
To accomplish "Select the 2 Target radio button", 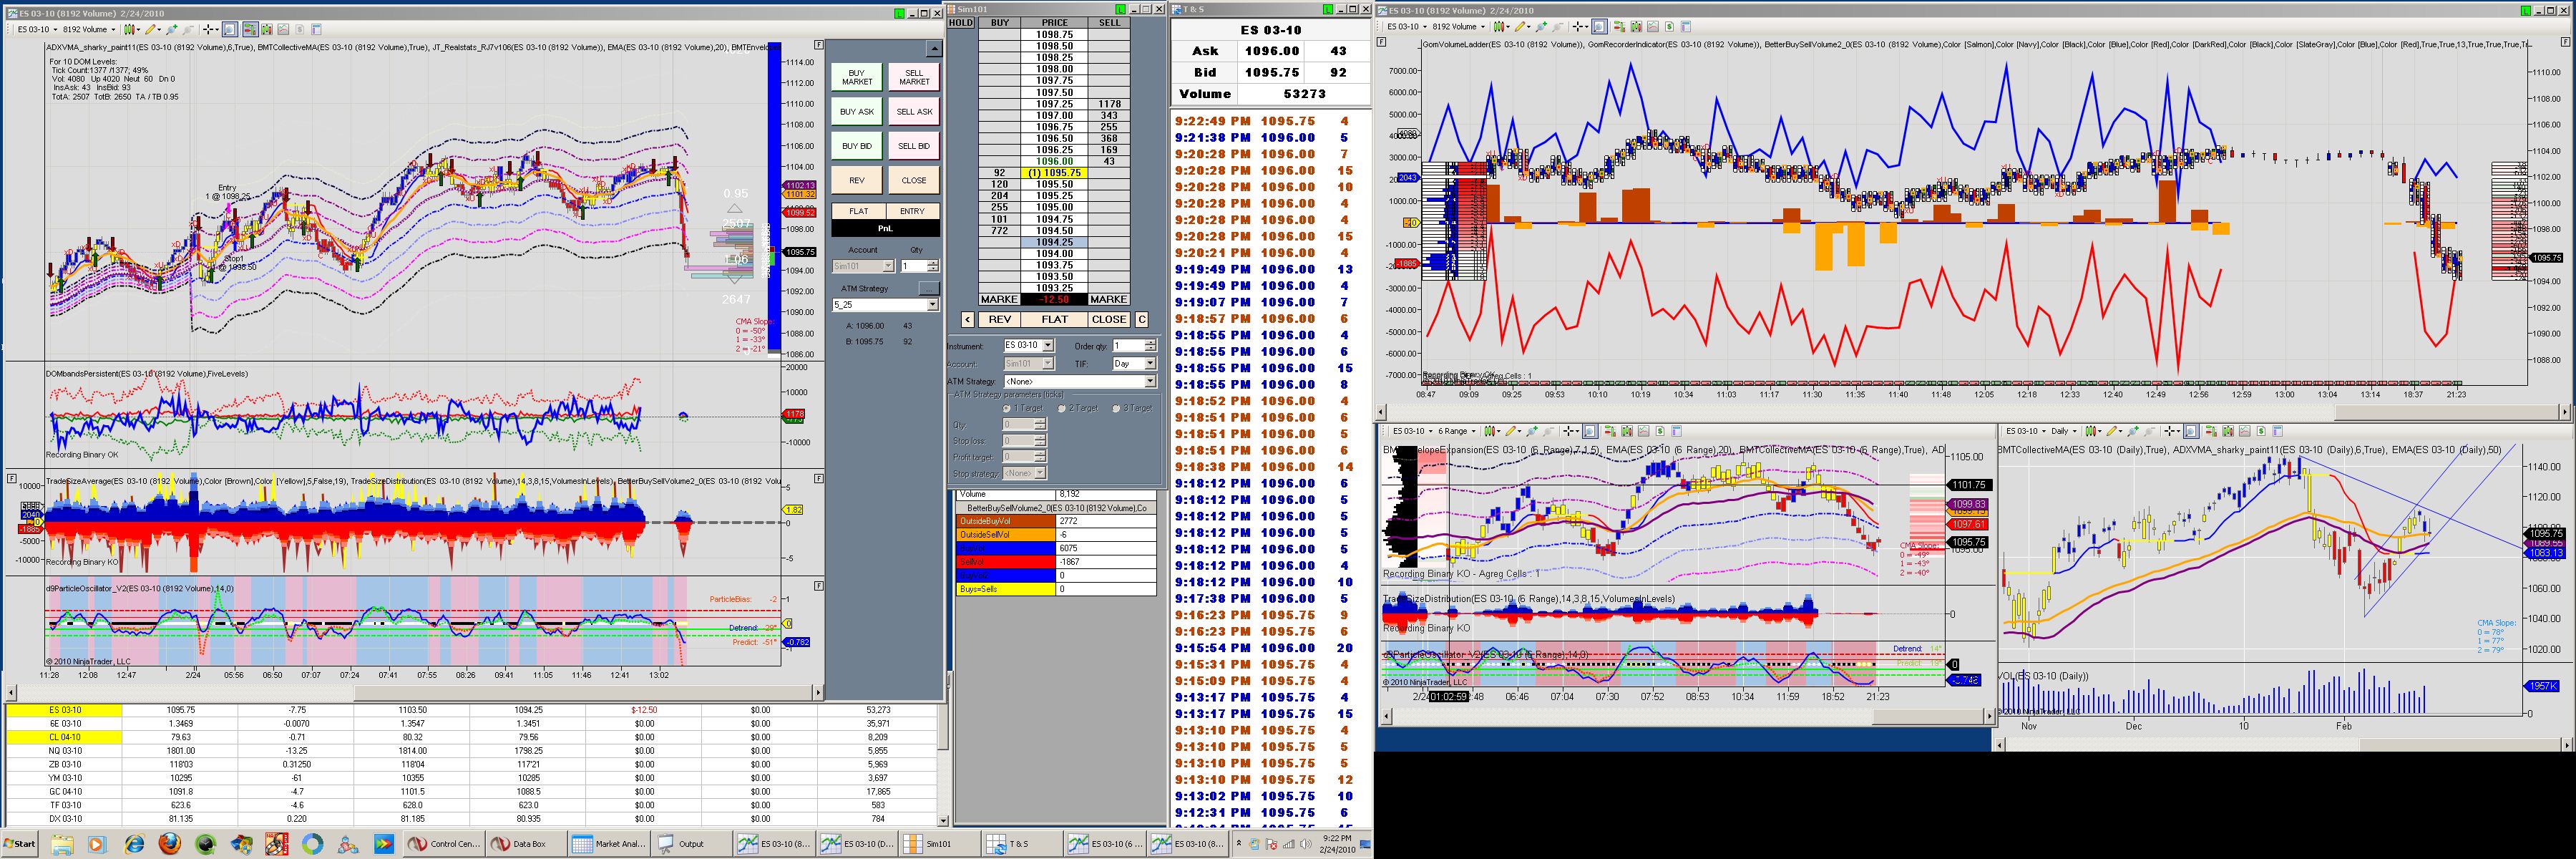I will tap(1062, 408).
